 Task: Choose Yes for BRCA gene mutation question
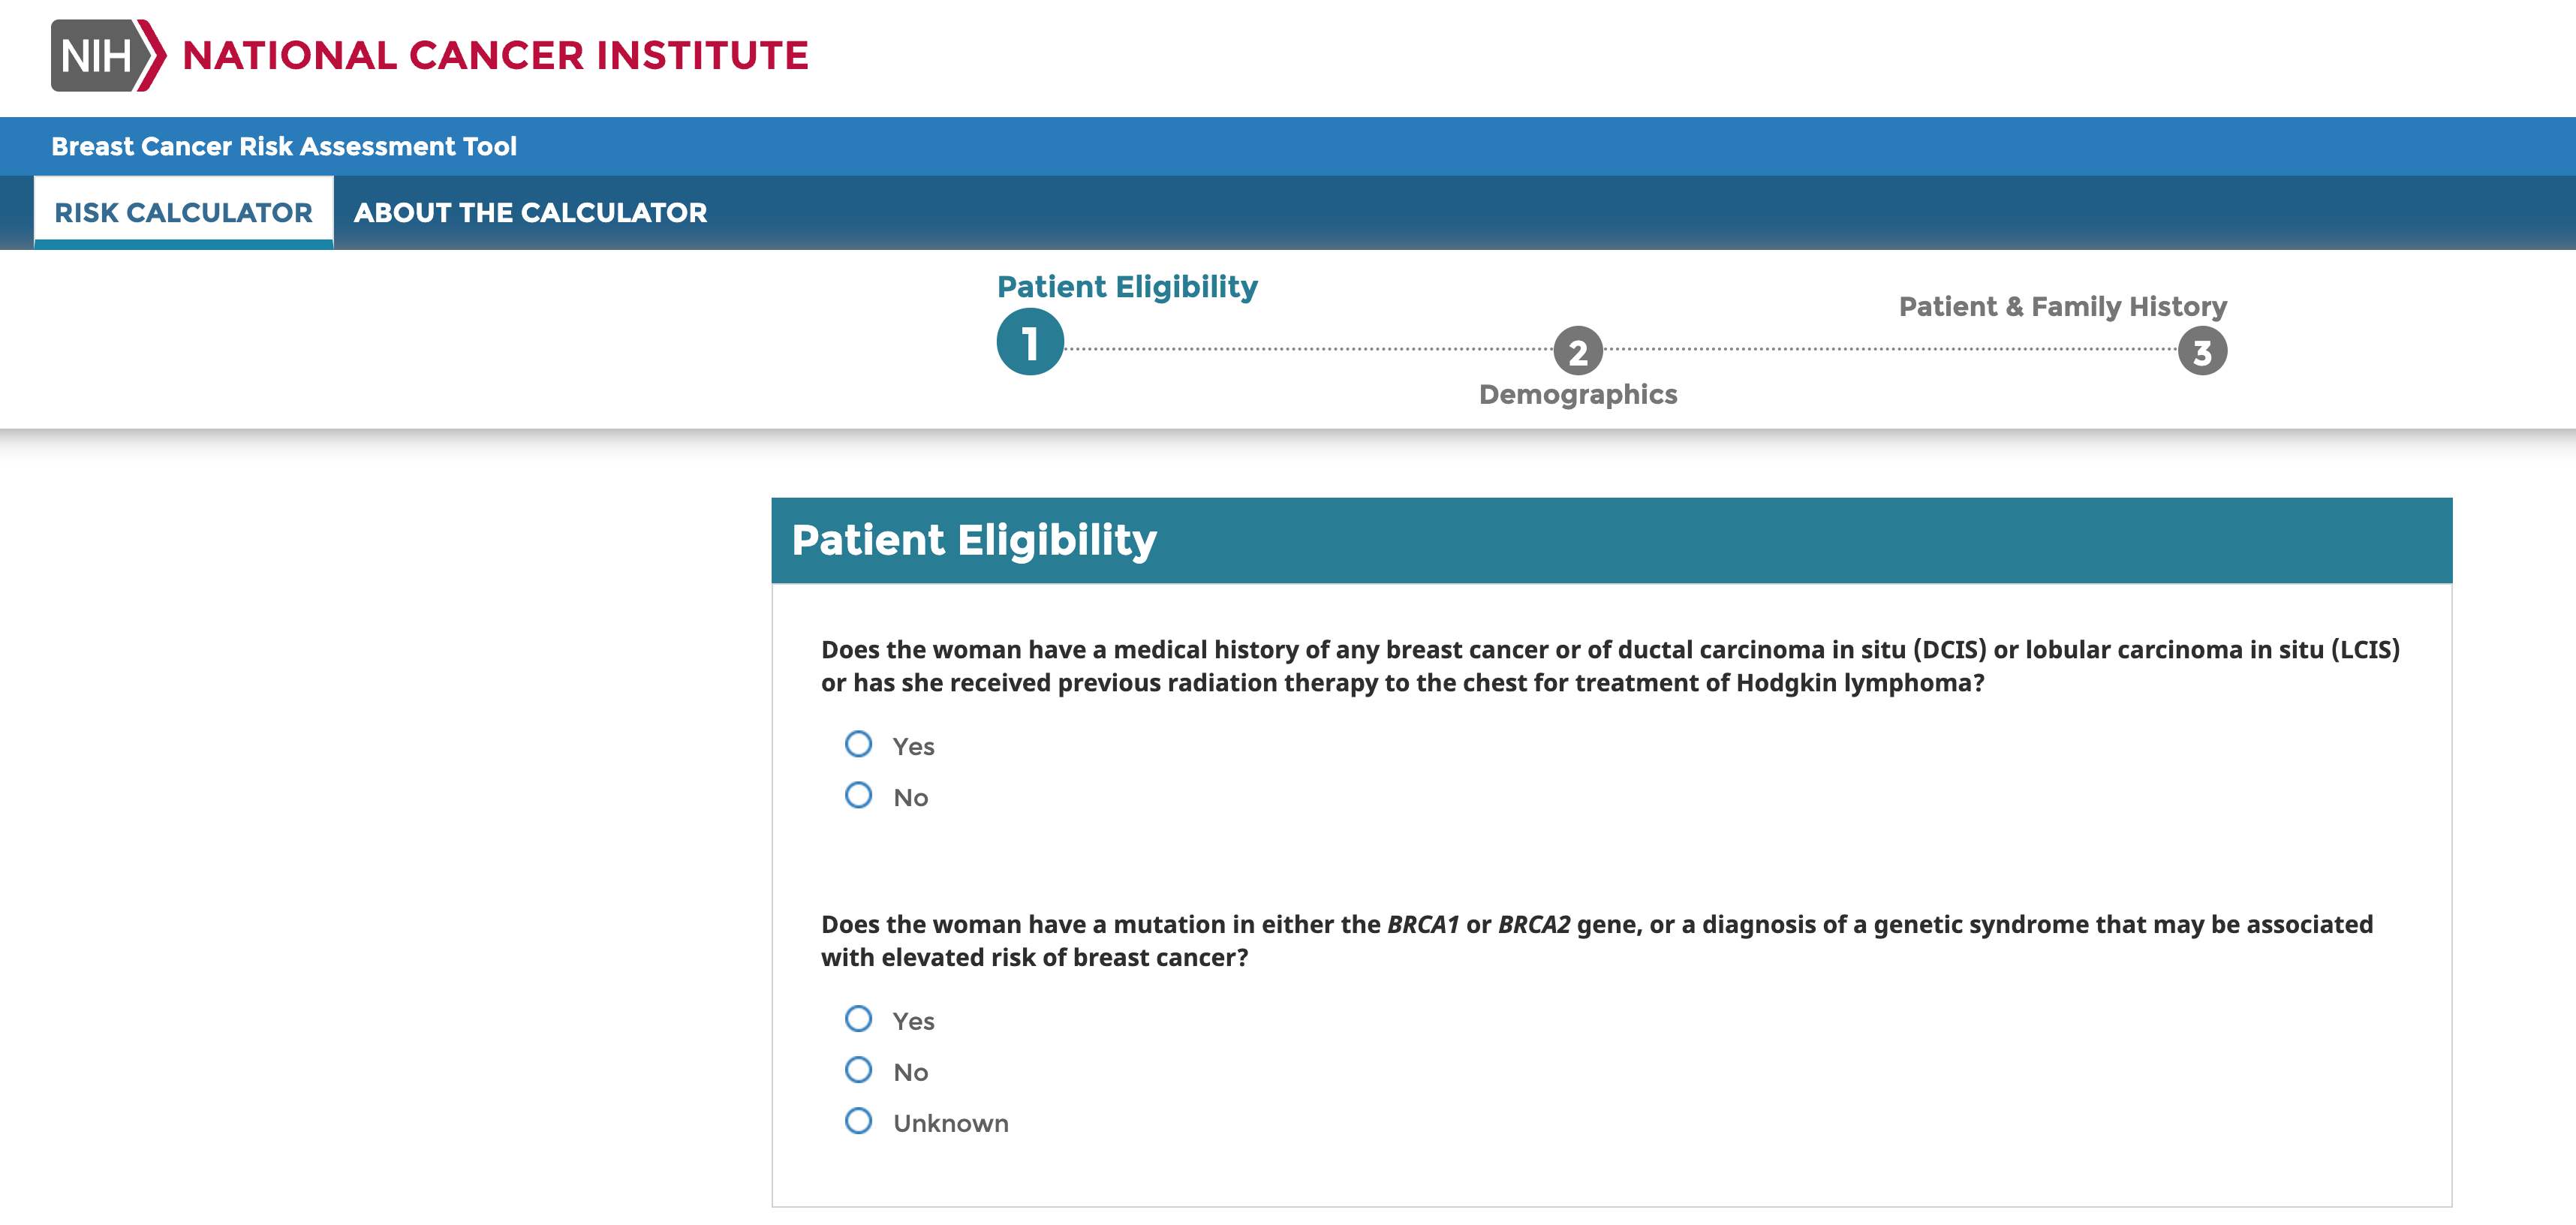point(858,1019)
